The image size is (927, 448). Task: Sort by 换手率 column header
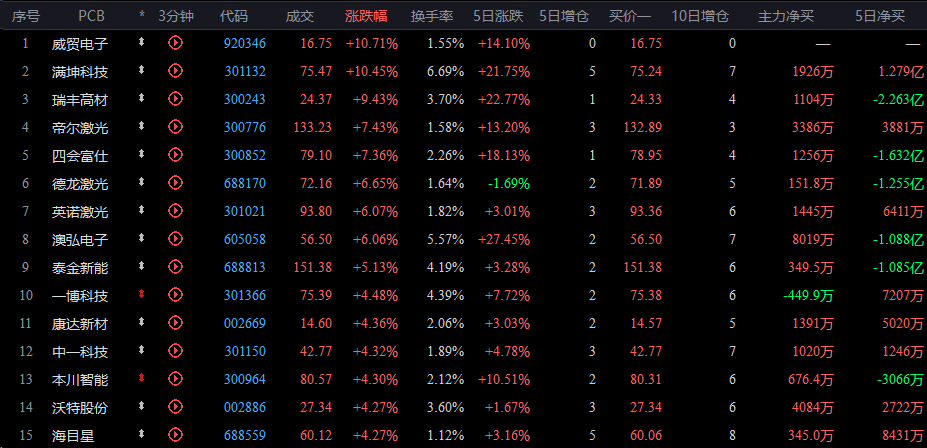pos(432,17)
